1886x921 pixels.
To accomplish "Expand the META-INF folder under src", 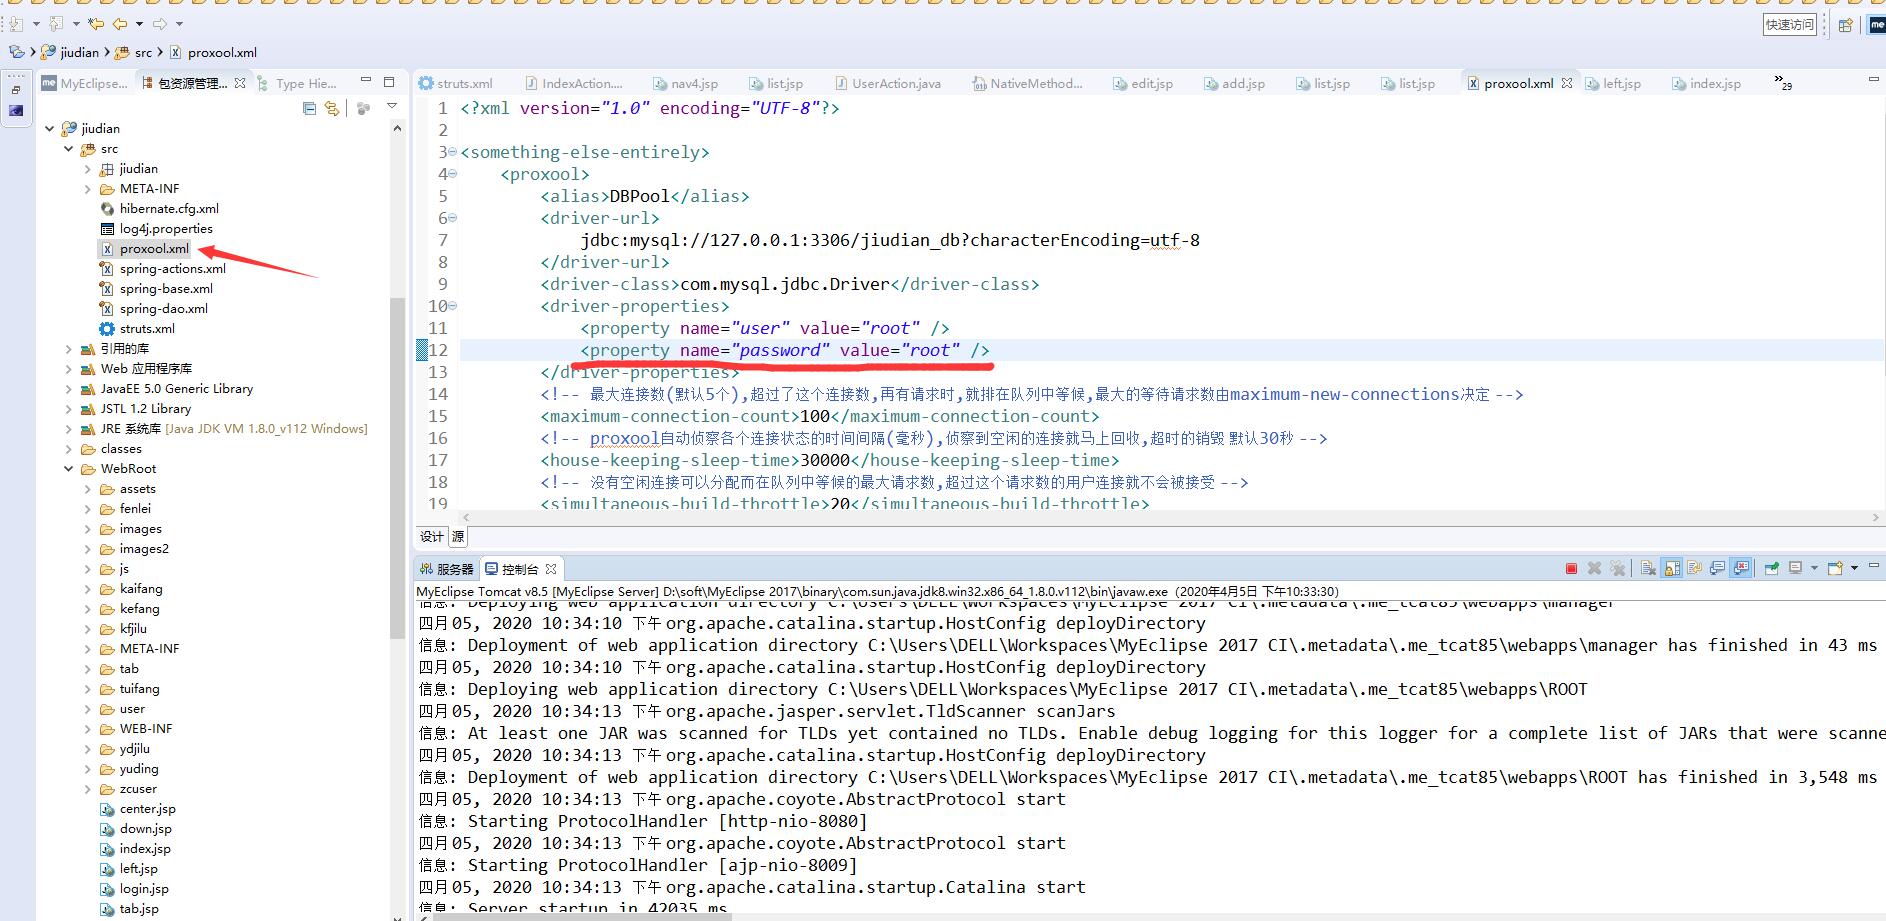I will point(88,189).
